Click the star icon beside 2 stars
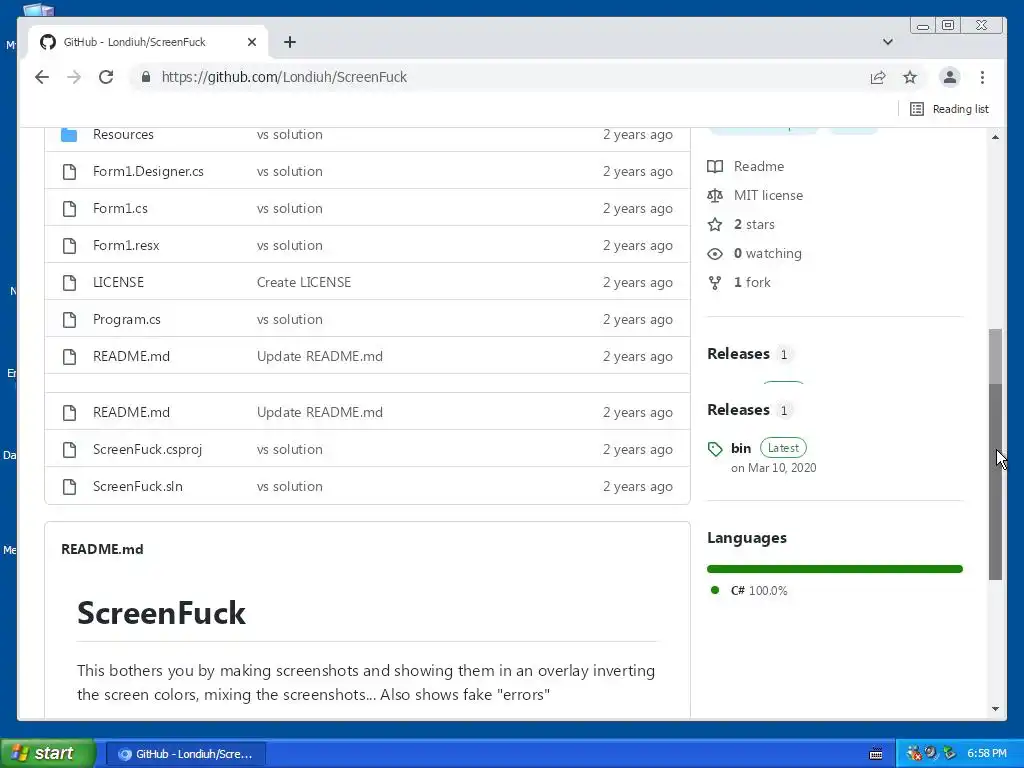 pos(715,225)
